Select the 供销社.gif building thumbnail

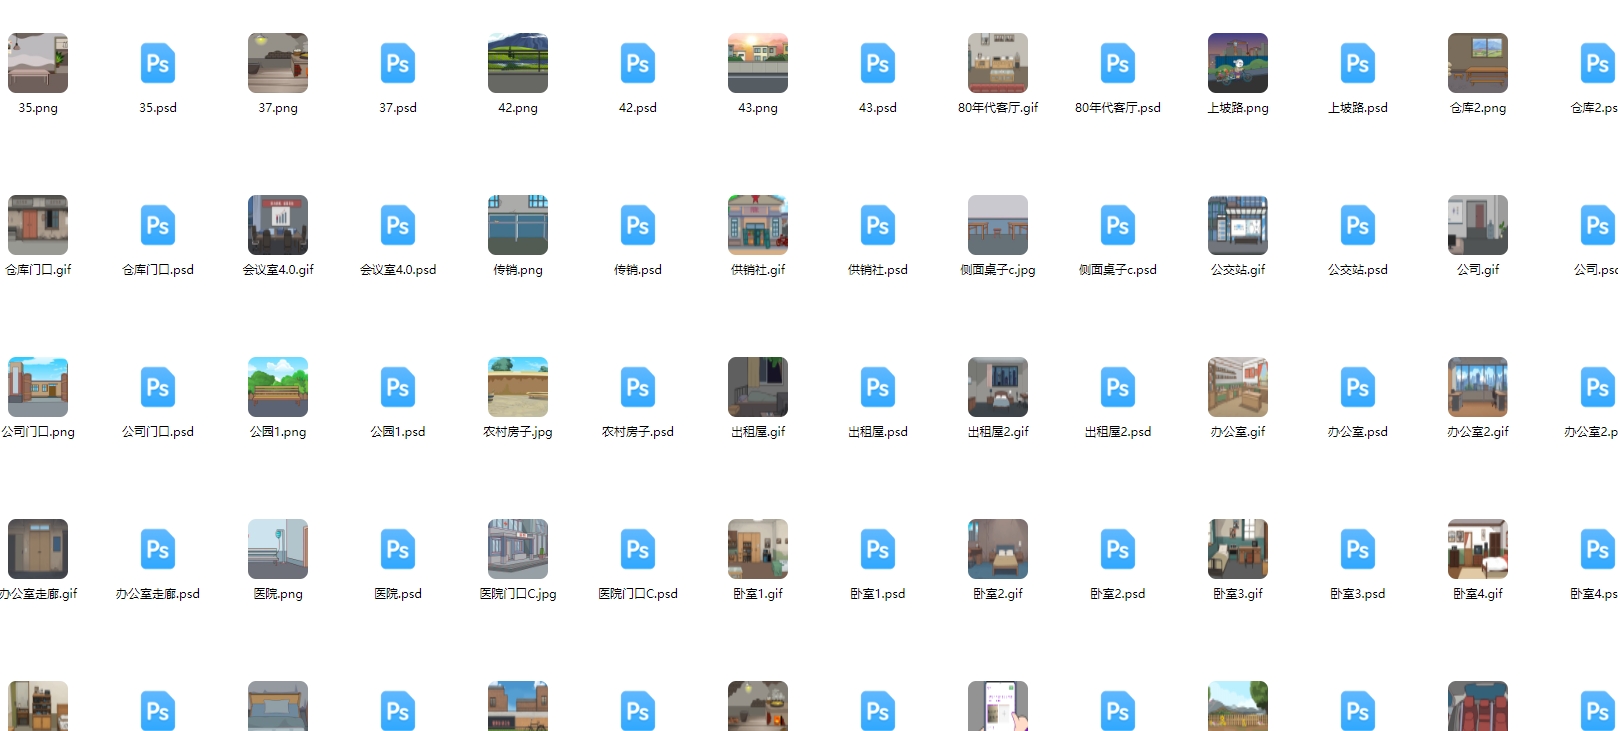tap(758, 225)
